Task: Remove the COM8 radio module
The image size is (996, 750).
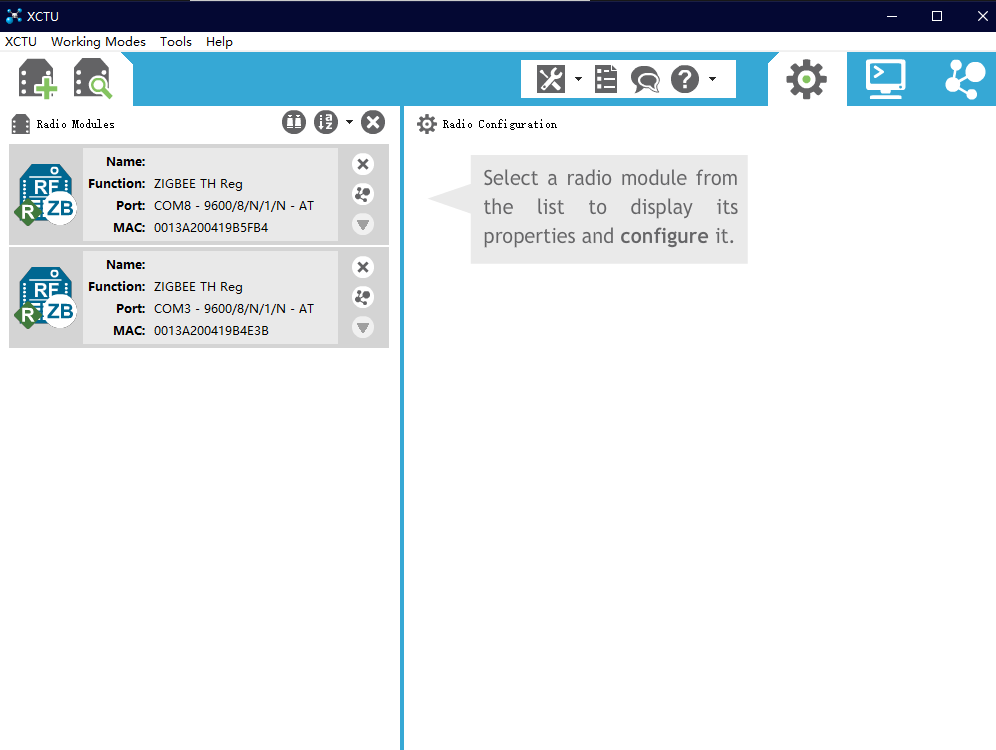Action: pyautogui.click(x=363, y=164)
